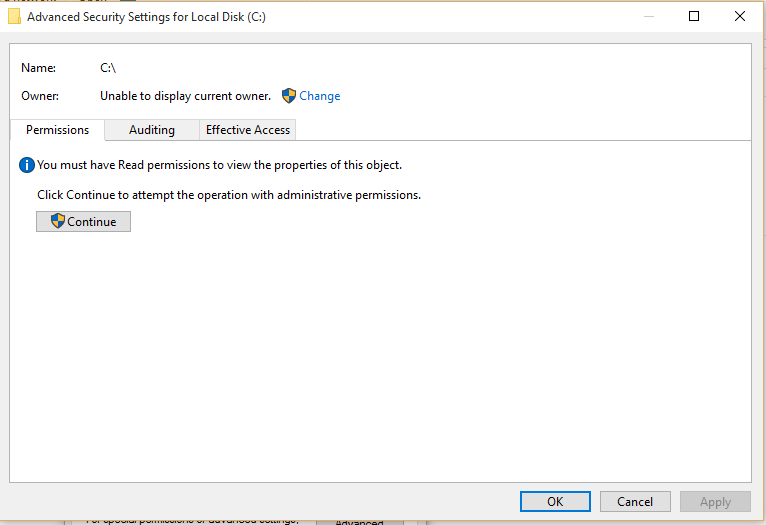The image size is (766, 525).
Task: Switch to the Permissions tab
Action: pyautogui.click(x=57, y=130)
